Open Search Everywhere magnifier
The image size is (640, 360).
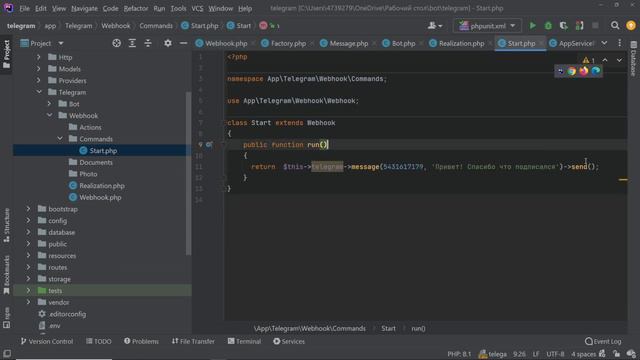click(x=615, y=26)
